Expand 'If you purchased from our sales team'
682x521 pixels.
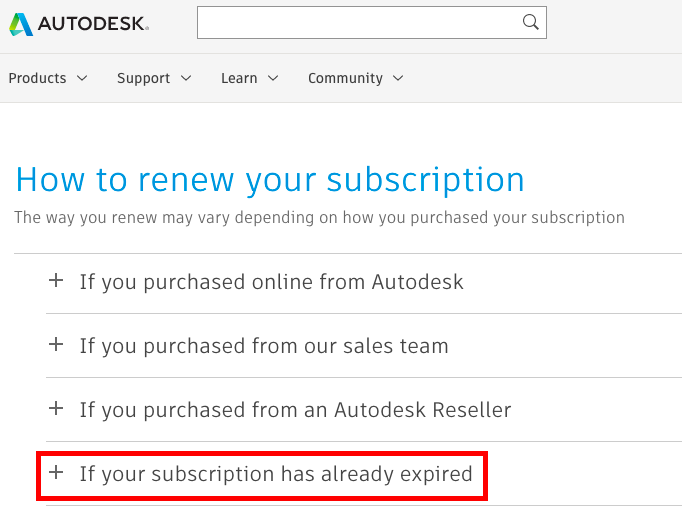pos(264,346)
